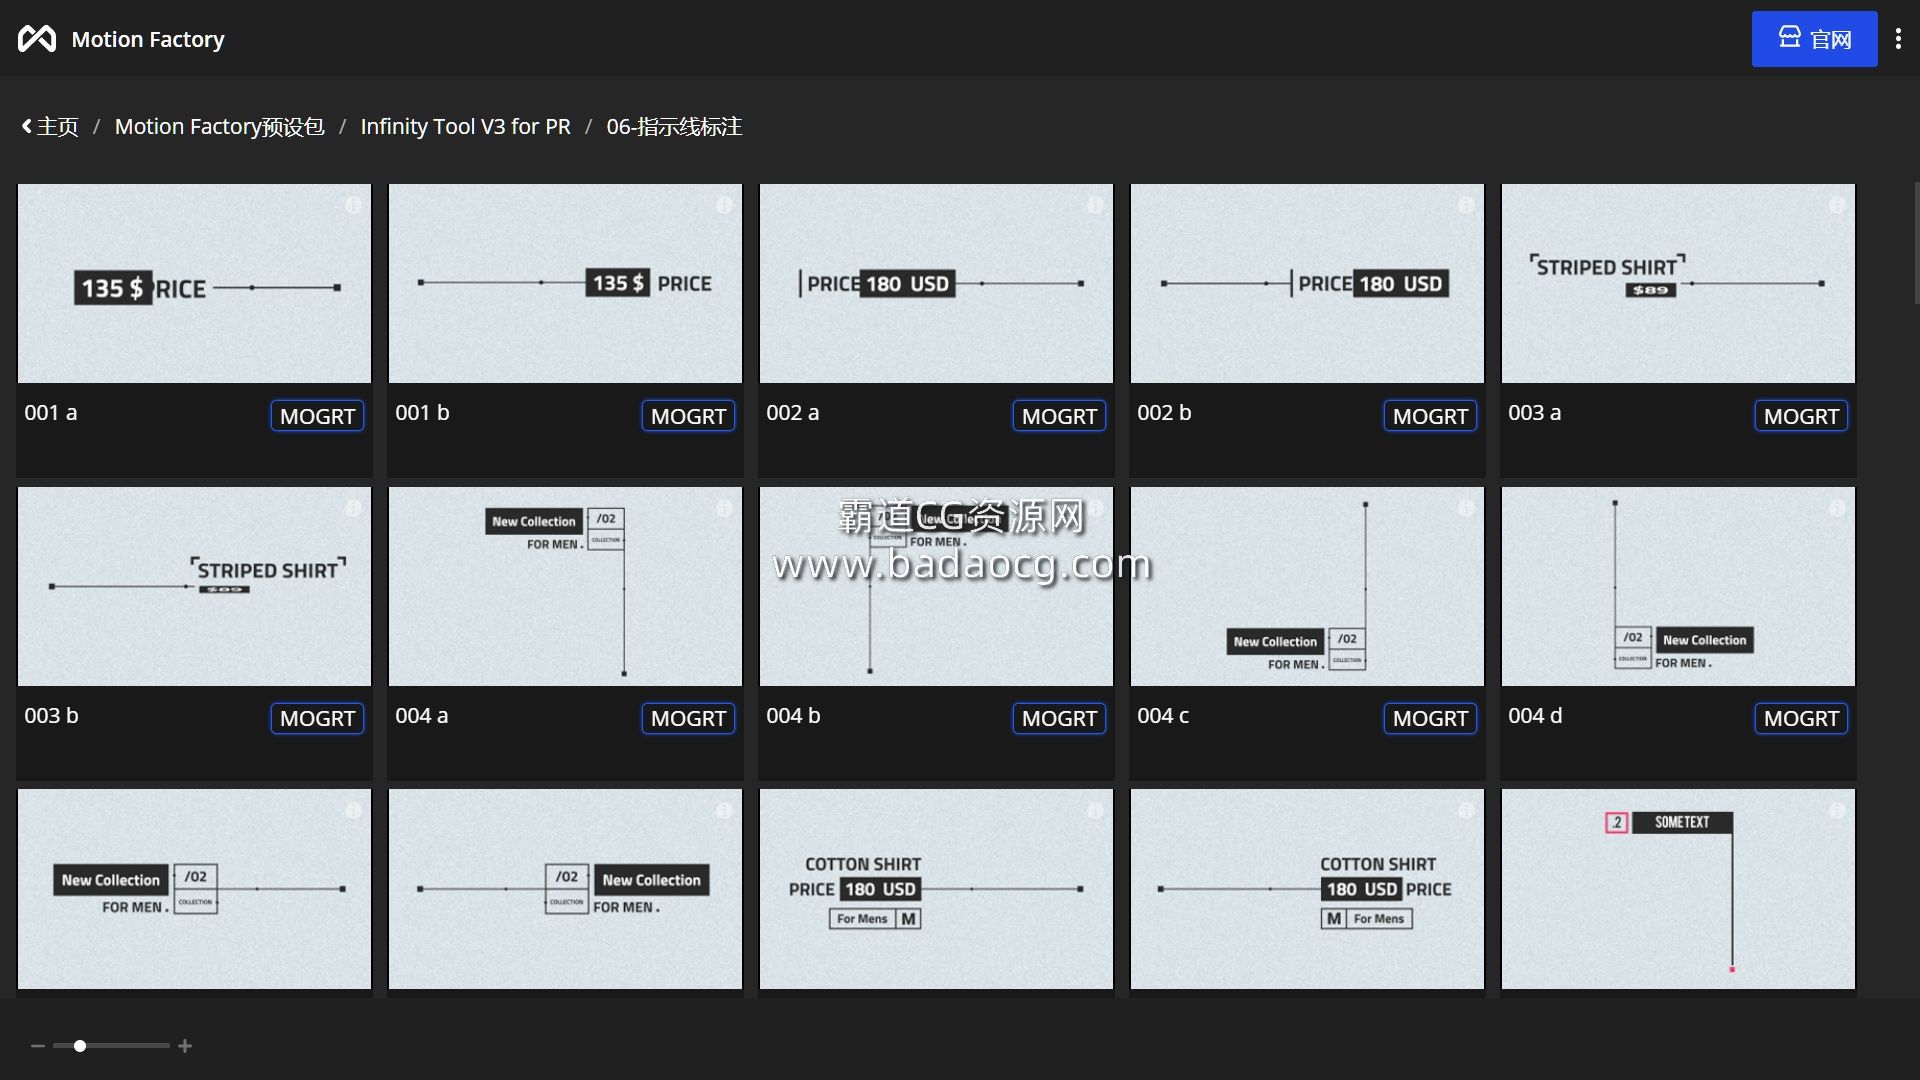Show info icon on 001 b thumbnail
The width and height of the screenshot is (1920, 1080).
[724, 205]
